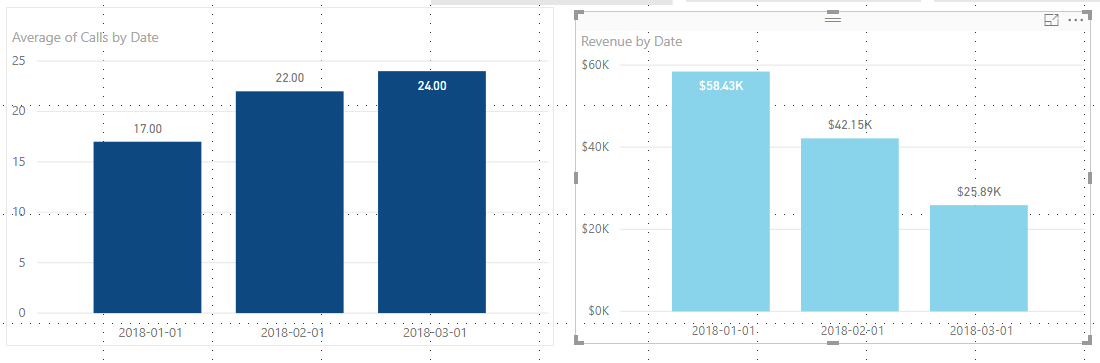Click the 25 y-axis label in Calls chart
Screen dimensions: 1100x363
(x=20, y=61)
